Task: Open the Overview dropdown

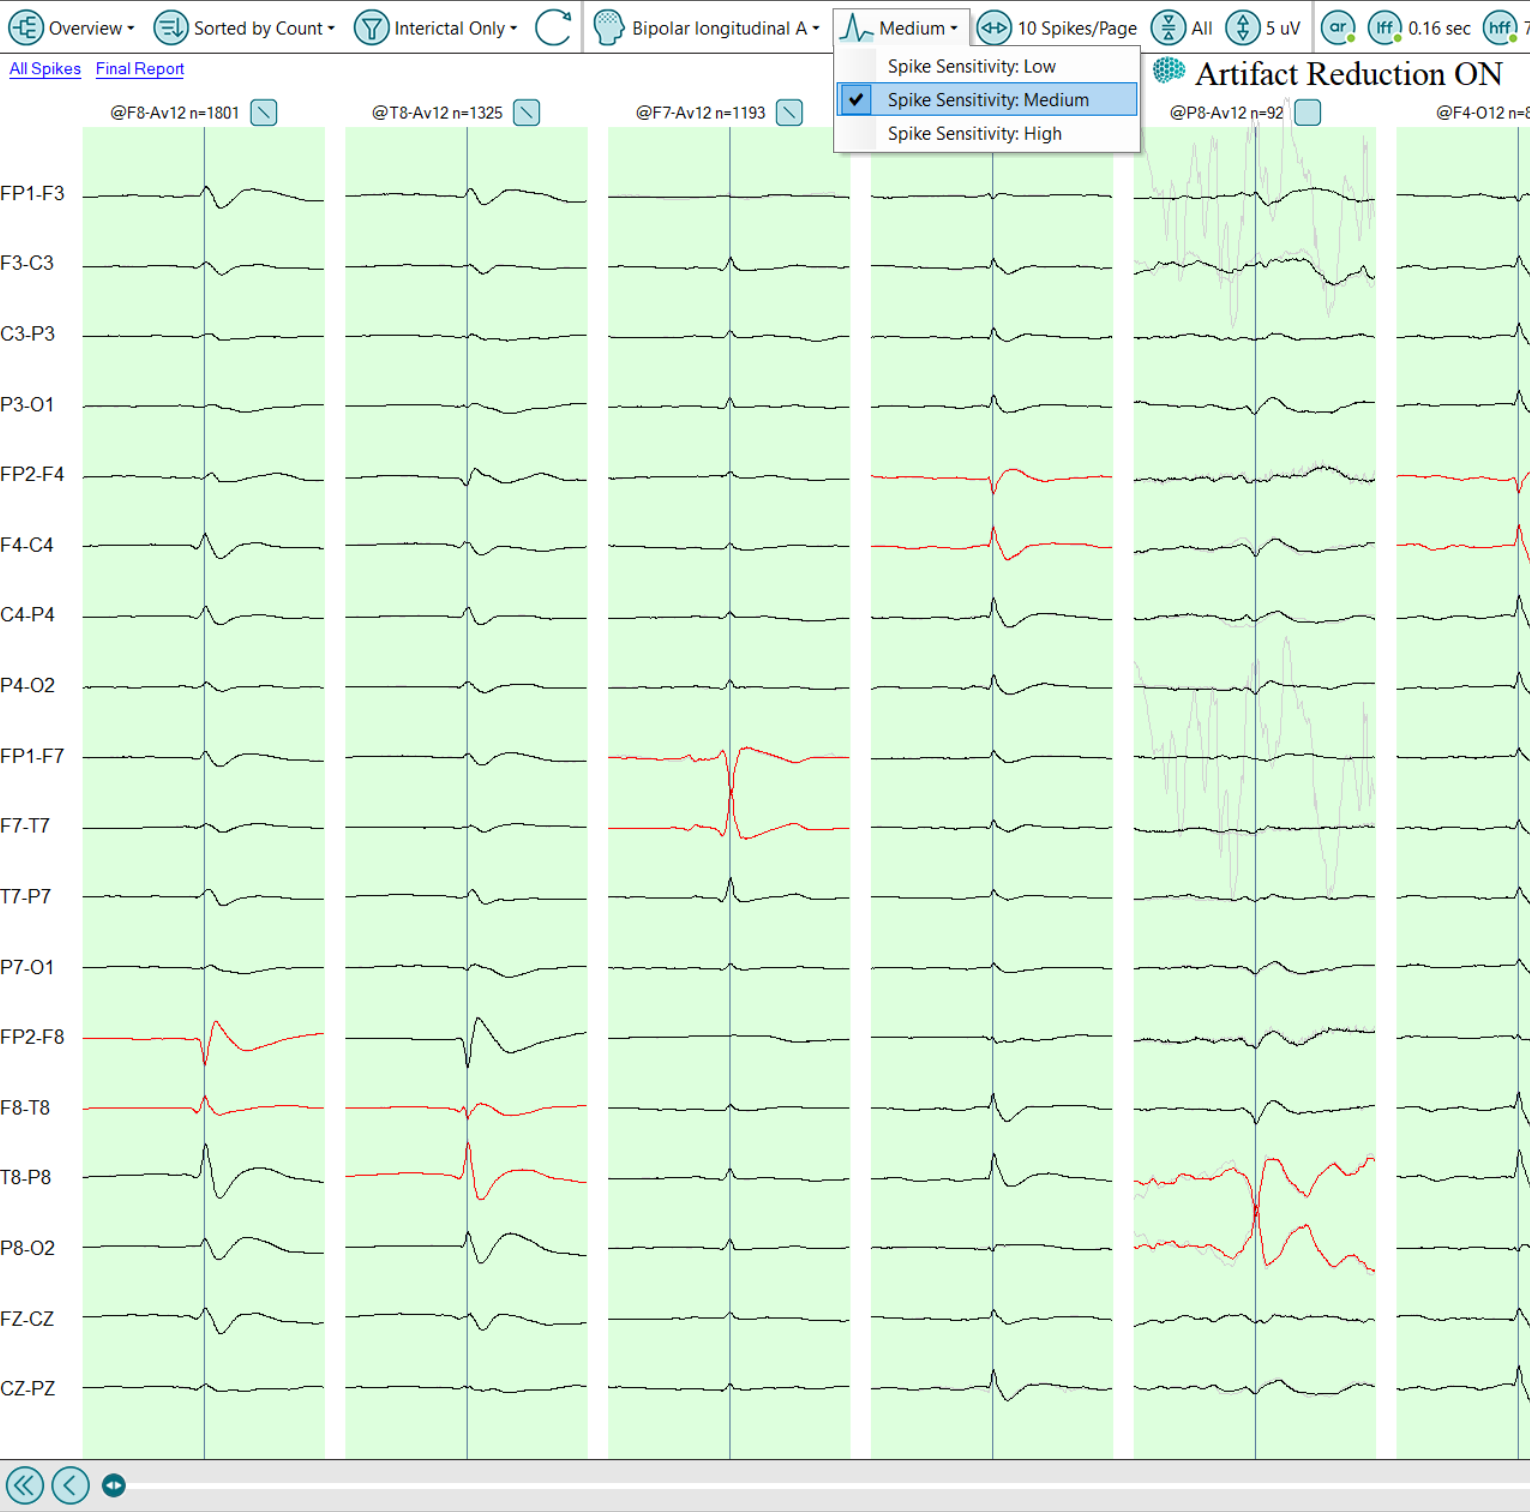Action: (x=91, y=28)
